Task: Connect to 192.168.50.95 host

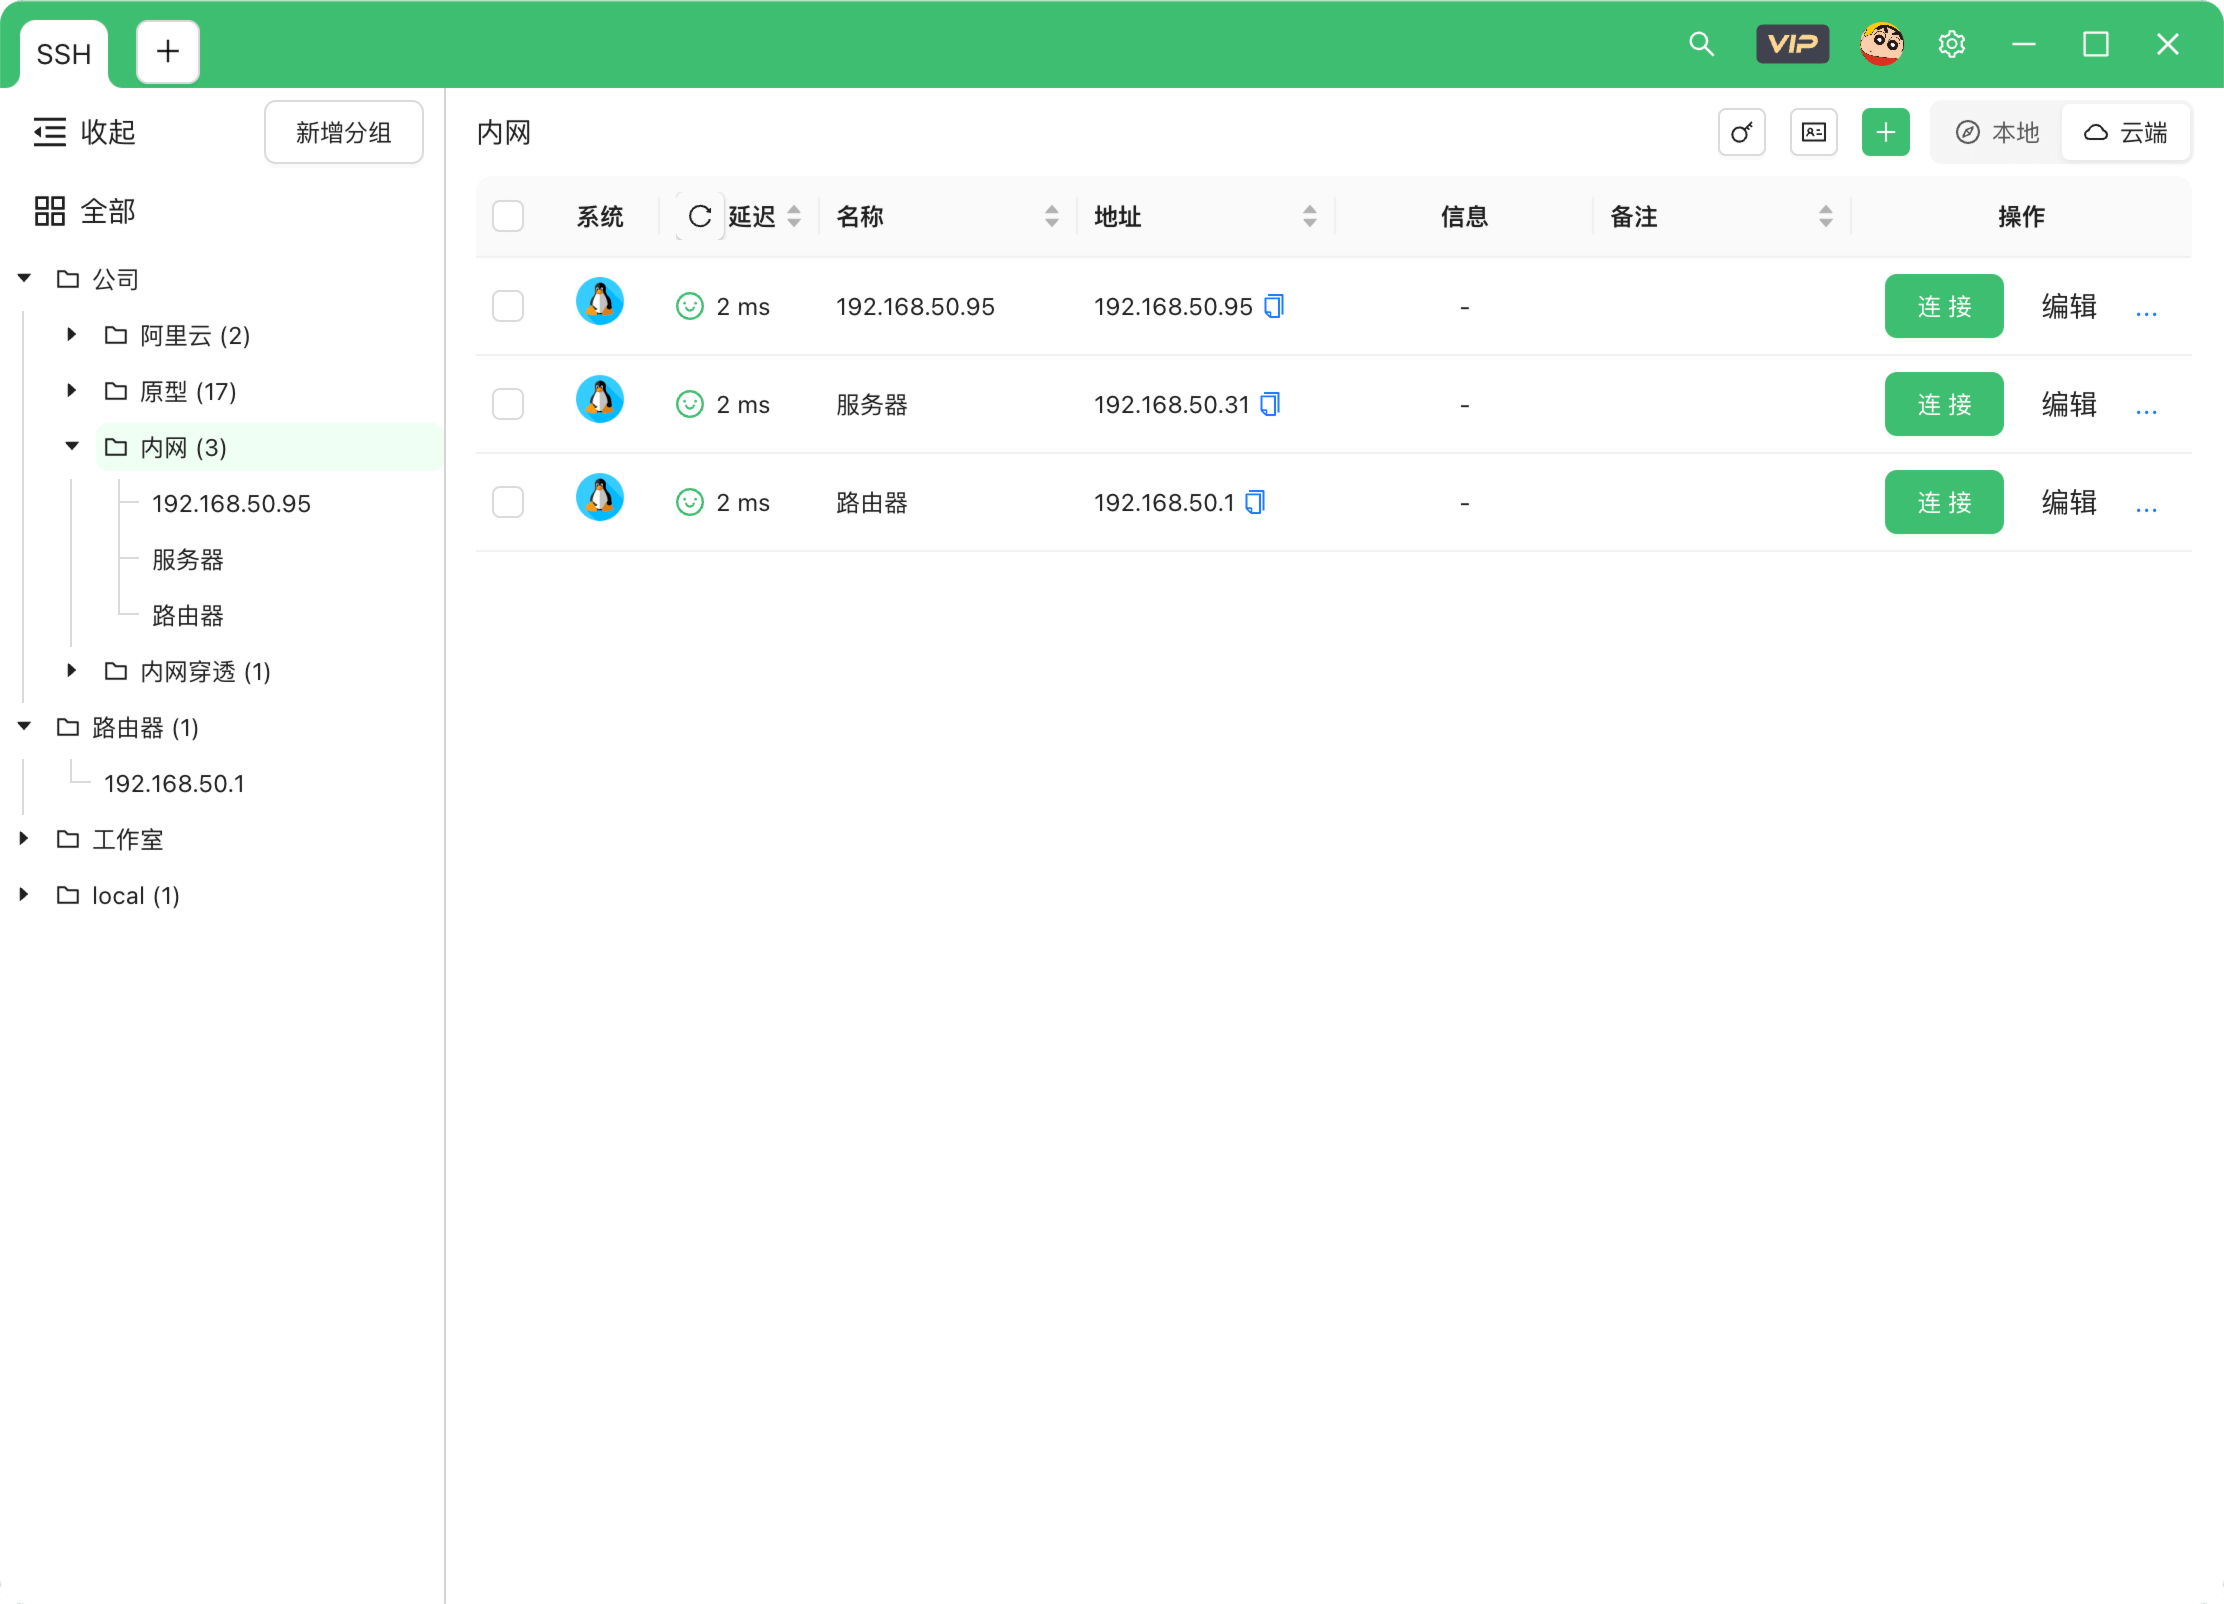Action: tap(1943, 306)
